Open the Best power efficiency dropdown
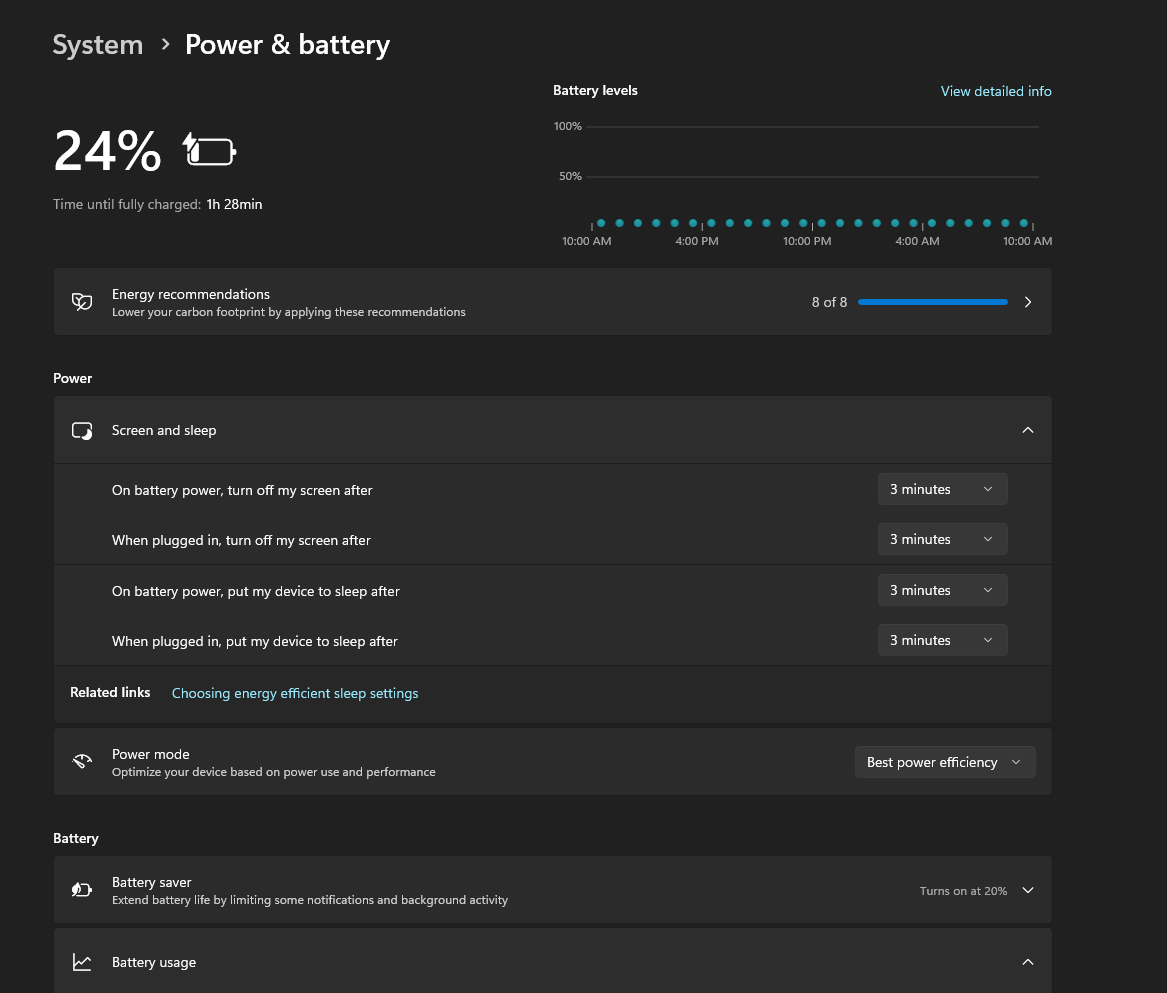1167x993 pixels. pyautogui.click(x=944, y=762)
